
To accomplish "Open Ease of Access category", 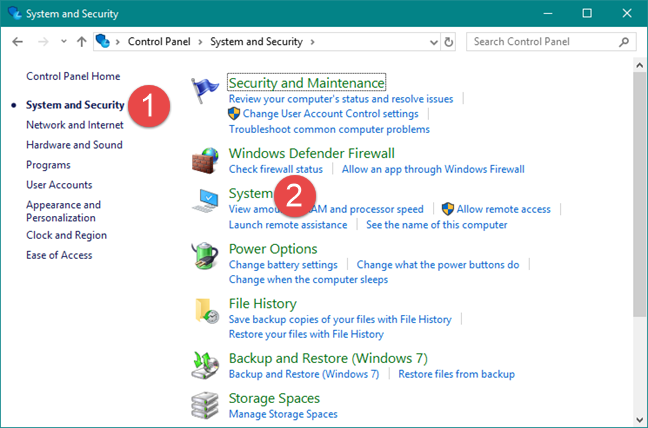I will [59, 255].
